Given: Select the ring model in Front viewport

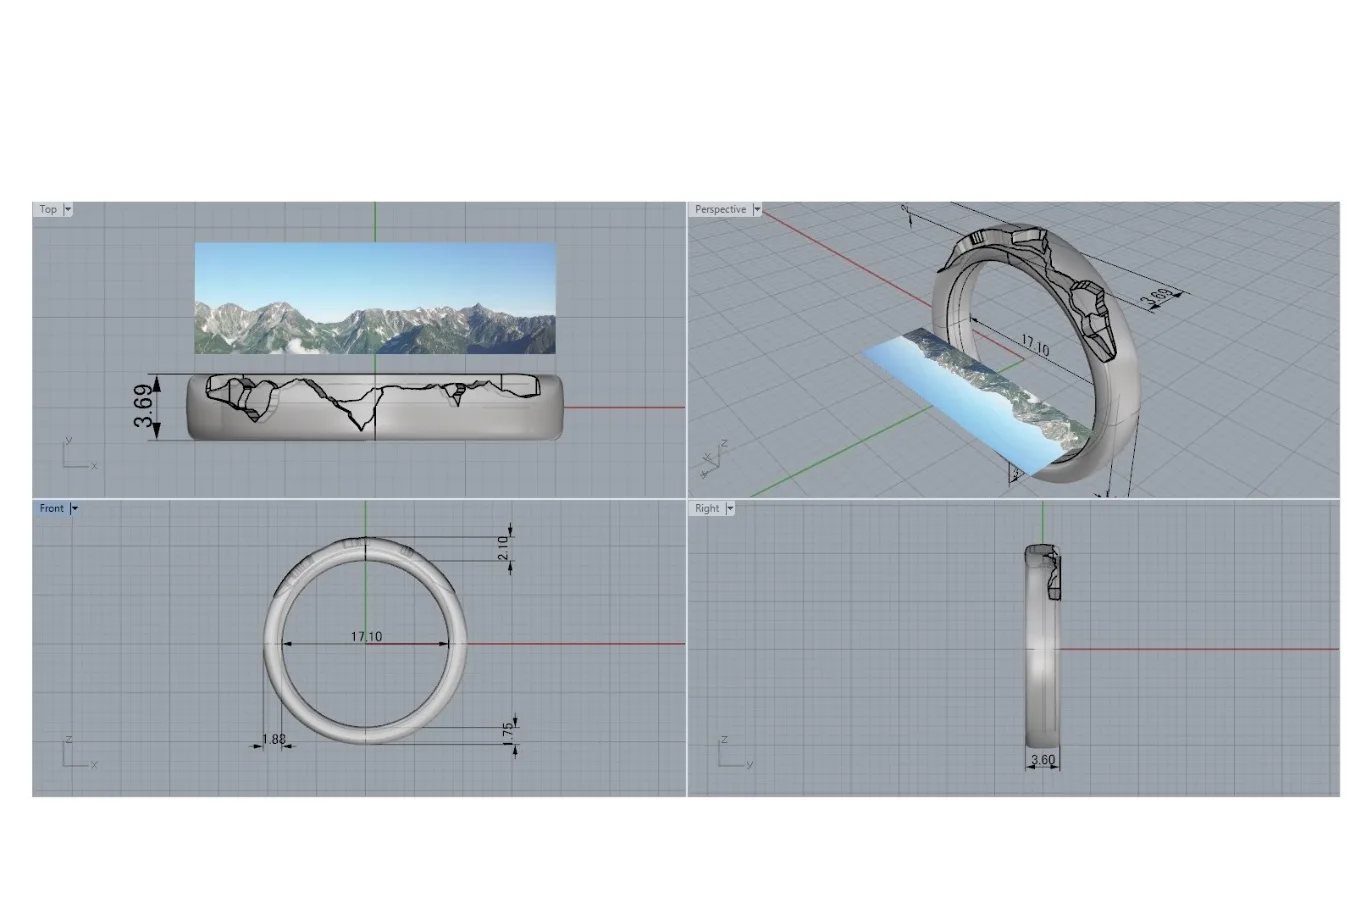Looking at the screenshot, I should click(365, 640).
